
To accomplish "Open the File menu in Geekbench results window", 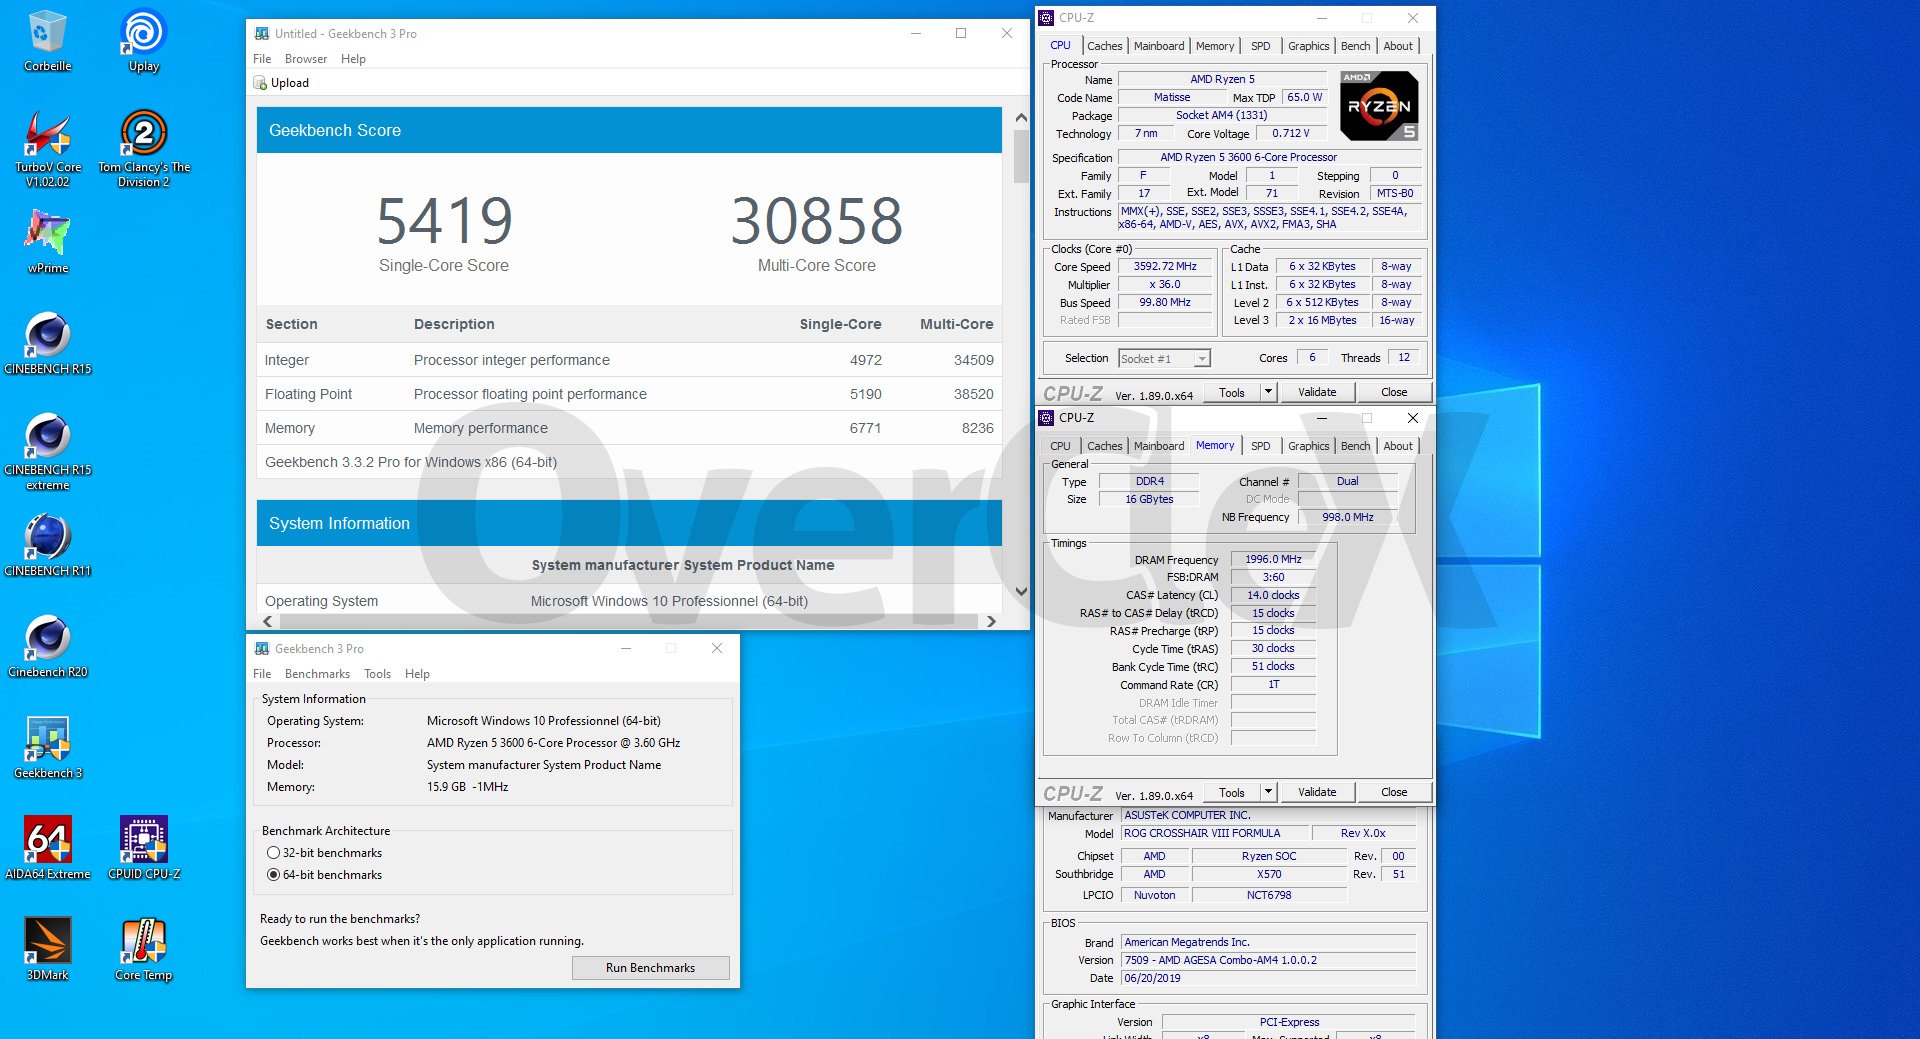I will tap(262, 59).
